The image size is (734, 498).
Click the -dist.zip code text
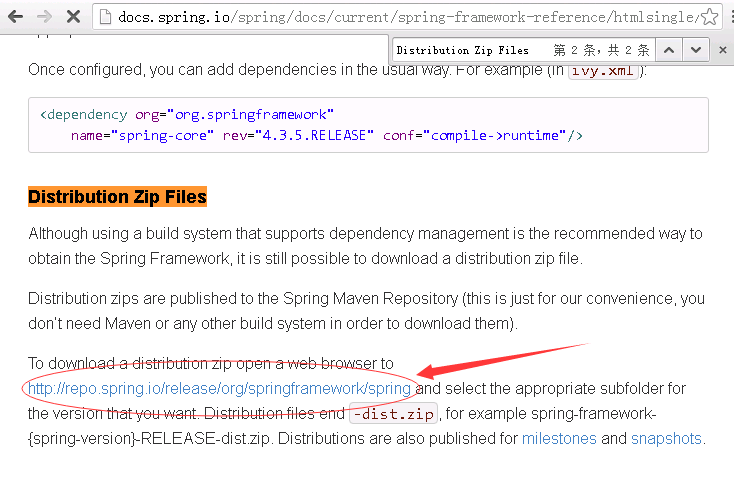393,414
